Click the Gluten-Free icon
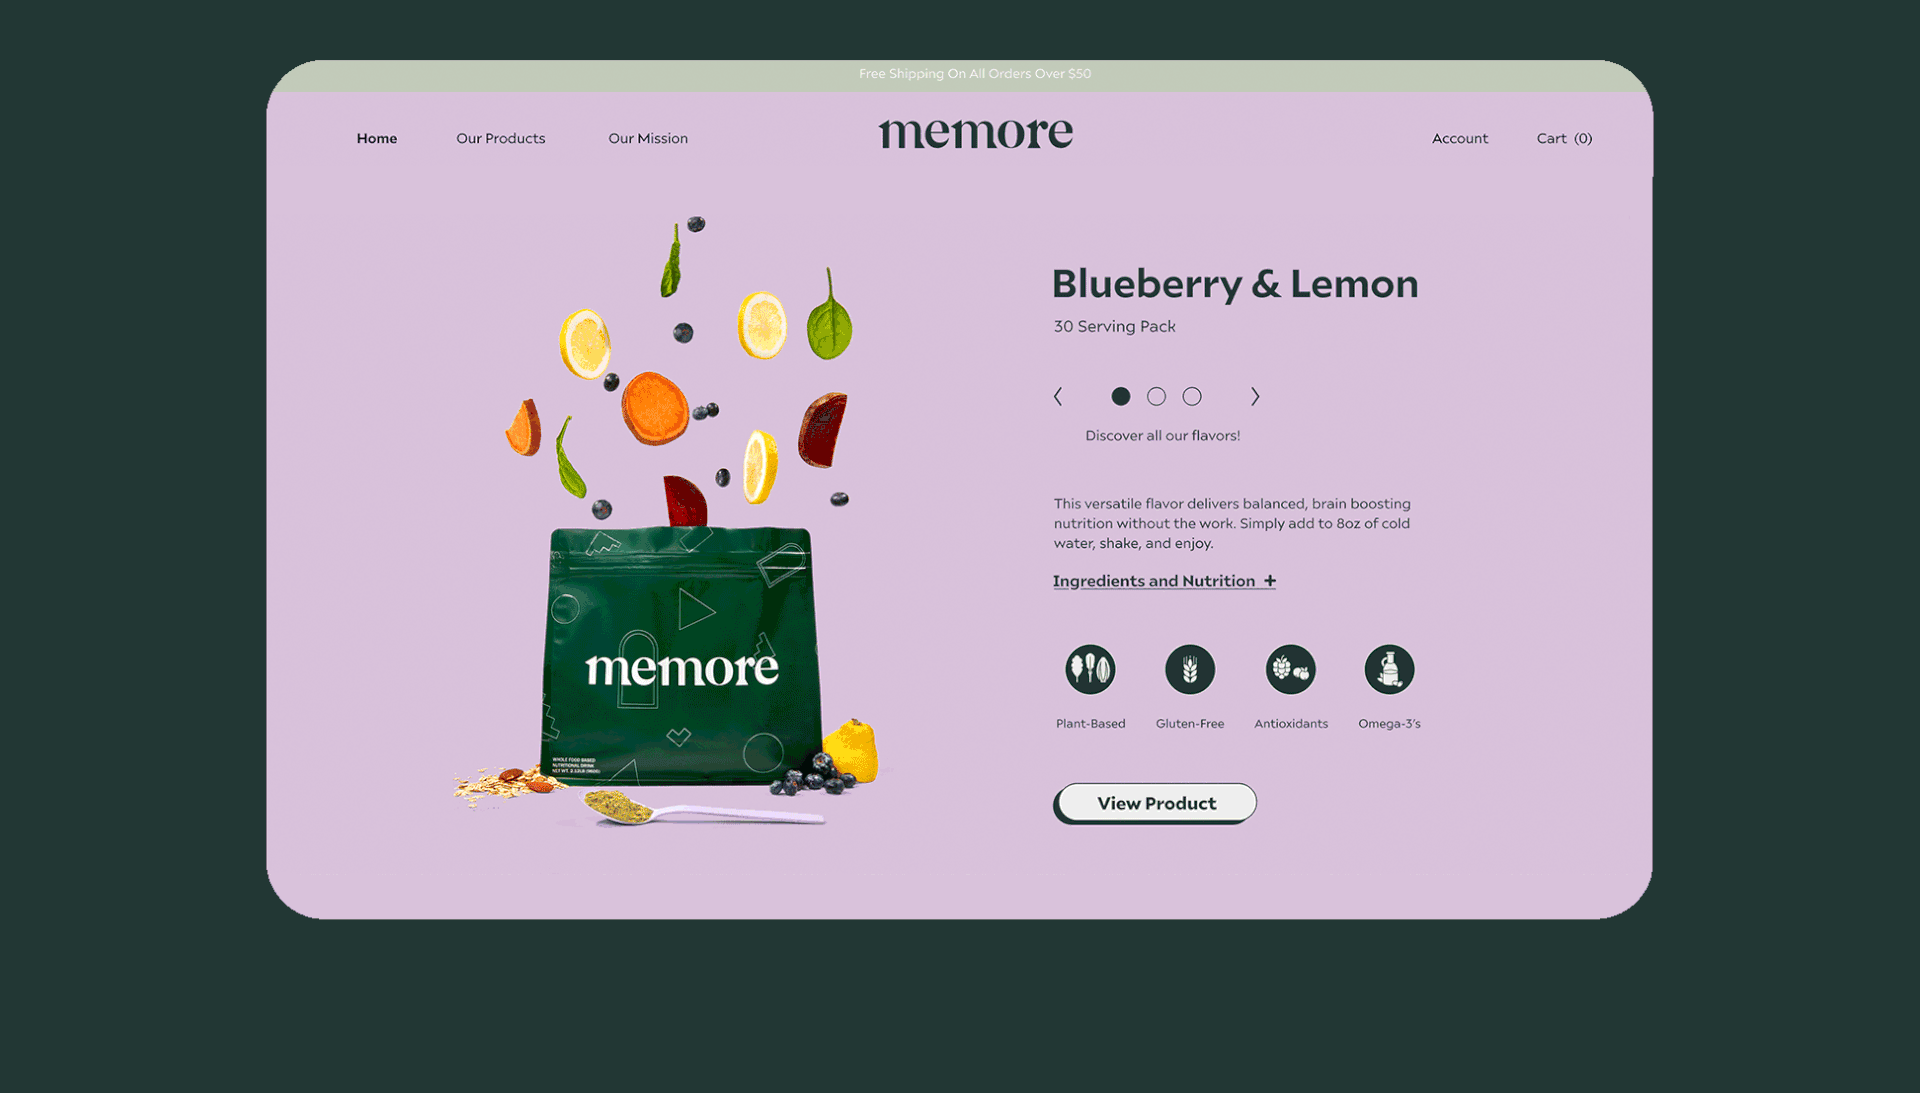1920x1093 pixels. click(x=1189, y=670)
